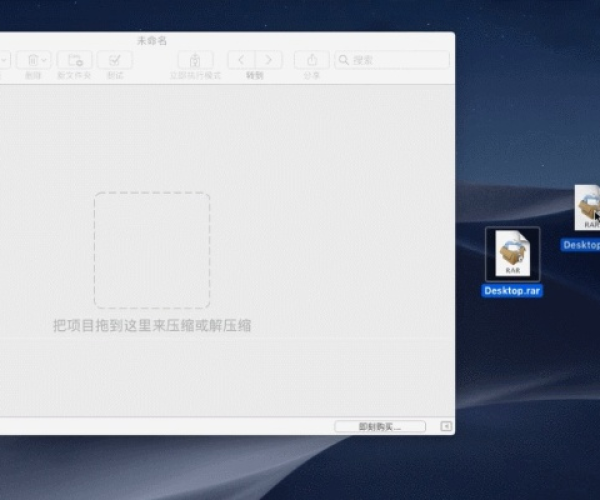Click the test archive checkmark icon
Image resolution: width=600 pixels, height=500 pixels.
(115, 60)
